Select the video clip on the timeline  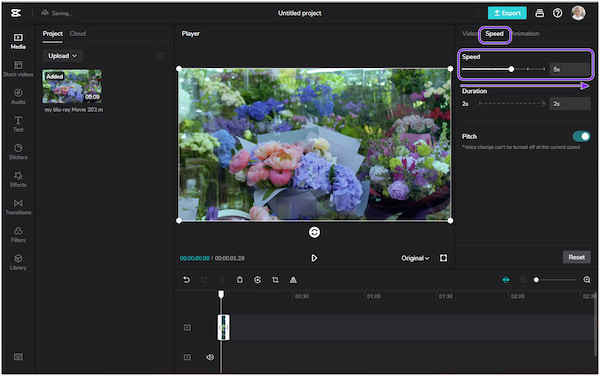click(x=223, y=327)
